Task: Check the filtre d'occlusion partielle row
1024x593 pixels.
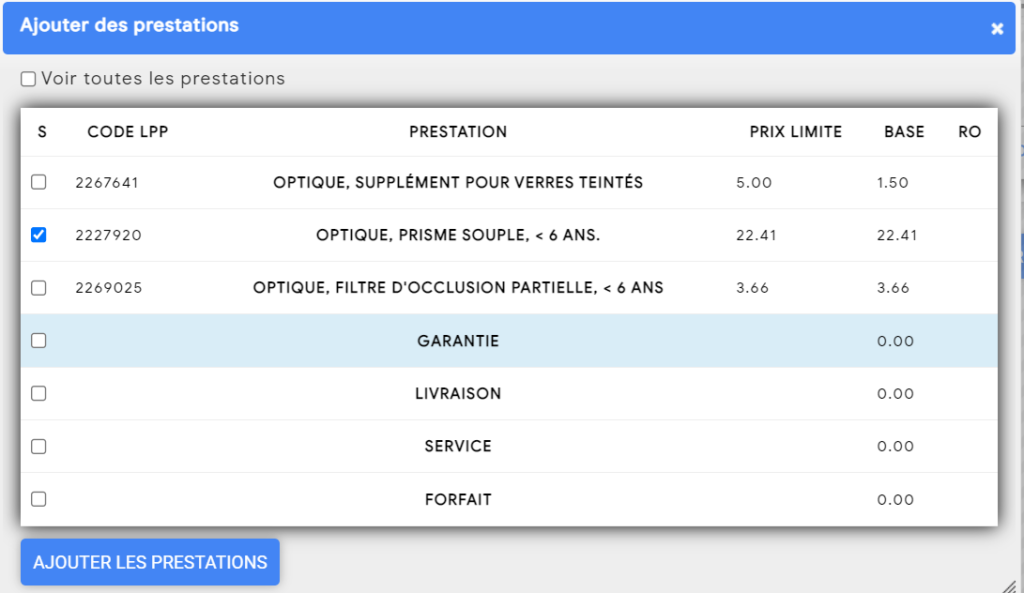Action: (39, 287)
